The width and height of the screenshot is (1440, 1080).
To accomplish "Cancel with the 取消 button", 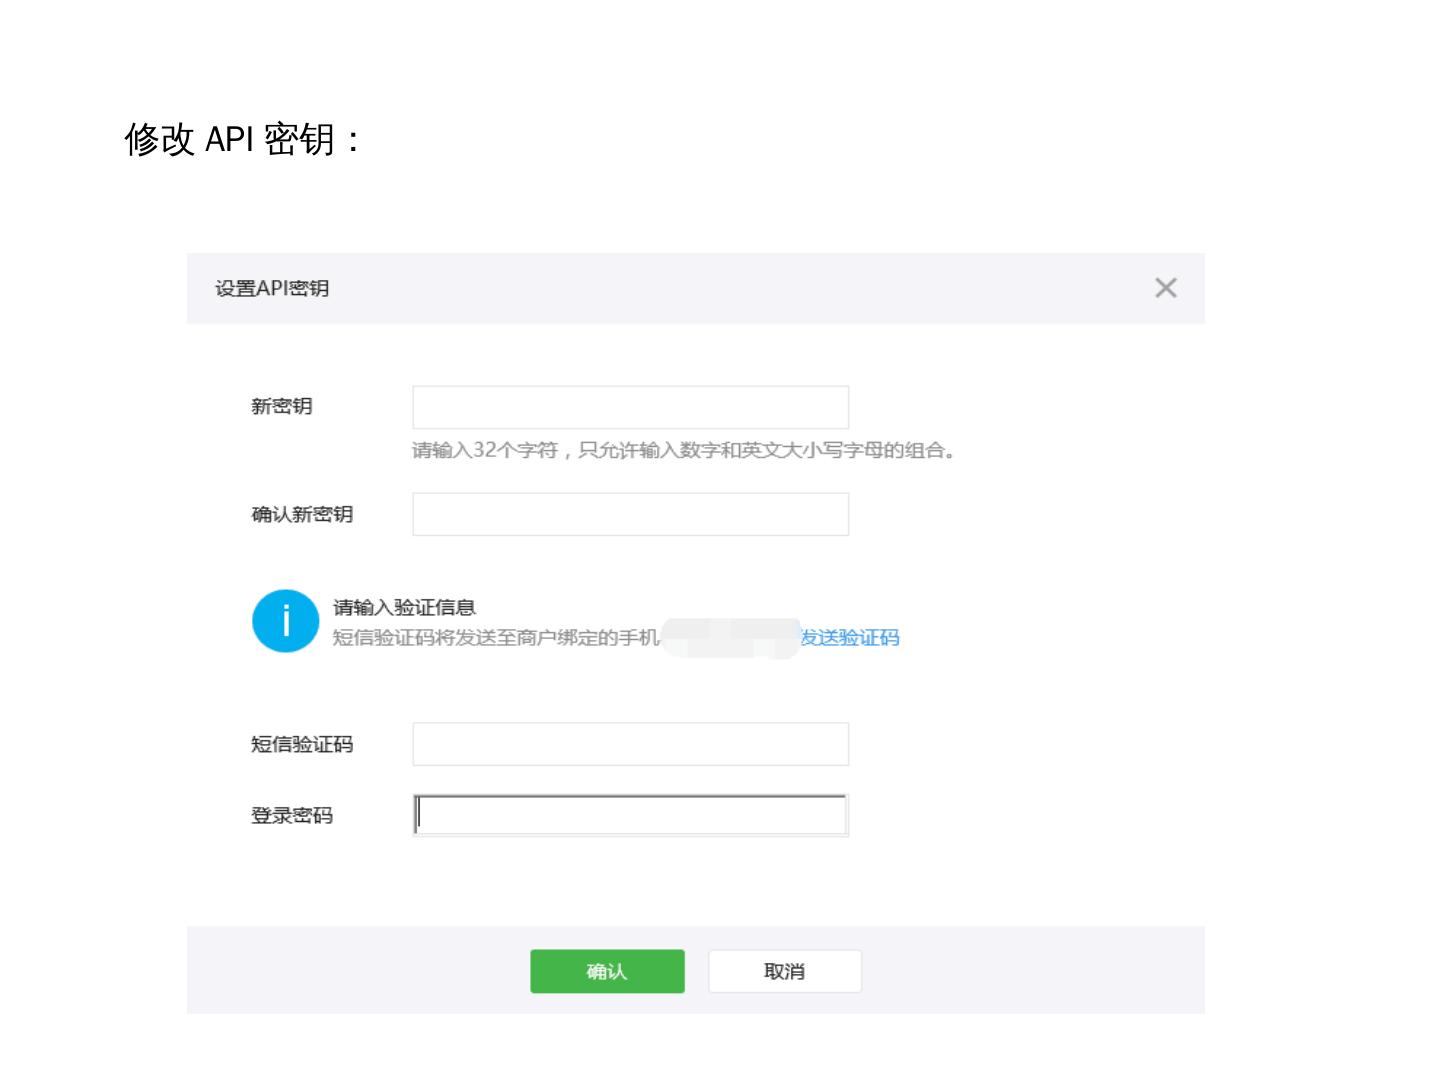I will tap(784, 971).
